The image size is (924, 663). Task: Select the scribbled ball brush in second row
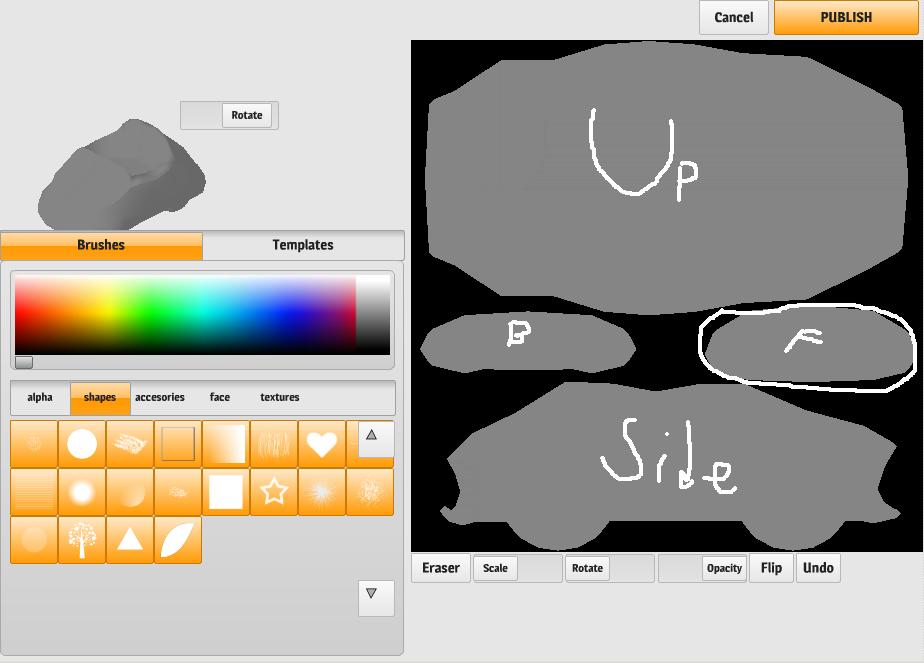(x=369, y=492)
